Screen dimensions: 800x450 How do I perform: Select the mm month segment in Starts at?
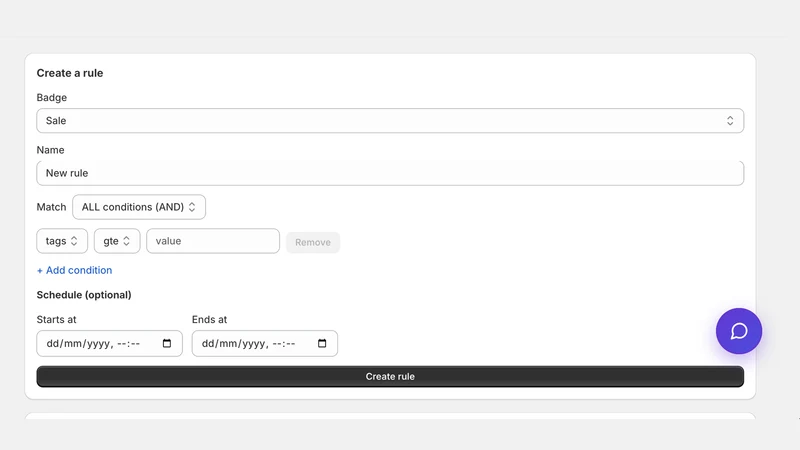[x=70, y=343]
